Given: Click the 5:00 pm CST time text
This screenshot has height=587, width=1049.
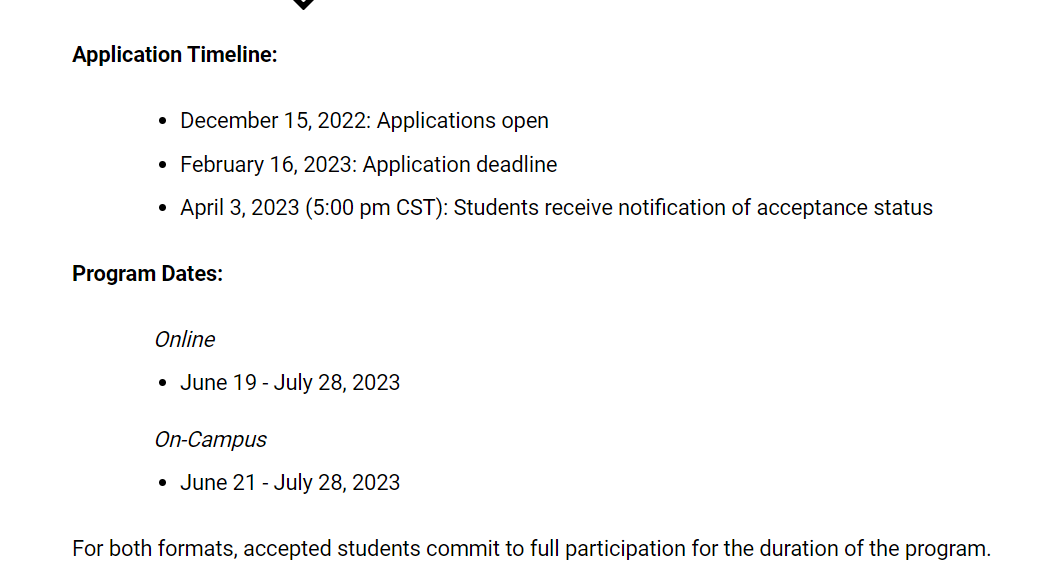Looking at the screenshot, I should (x=376, y=208).
